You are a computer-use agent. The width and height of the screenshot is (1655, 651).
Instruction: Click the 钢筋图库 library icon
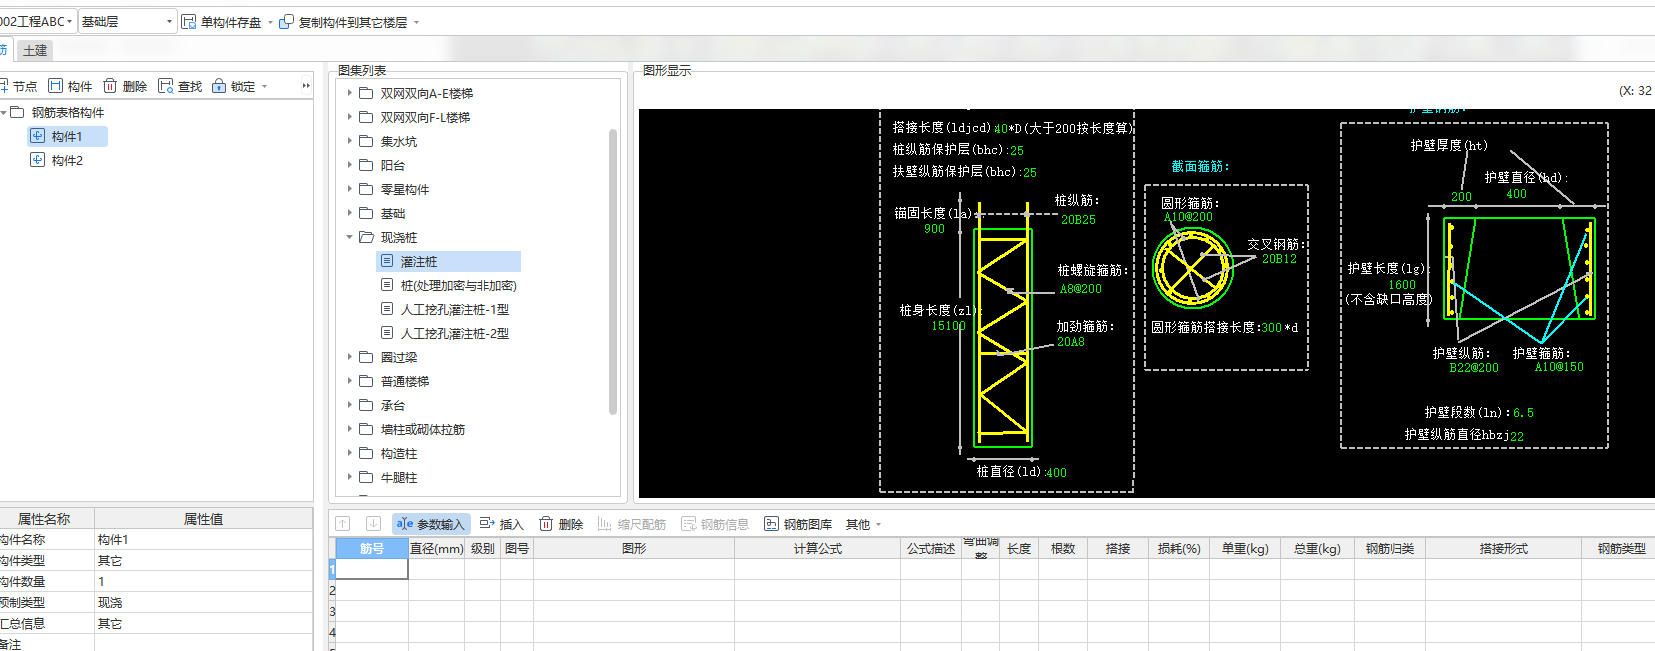[771, 524]
